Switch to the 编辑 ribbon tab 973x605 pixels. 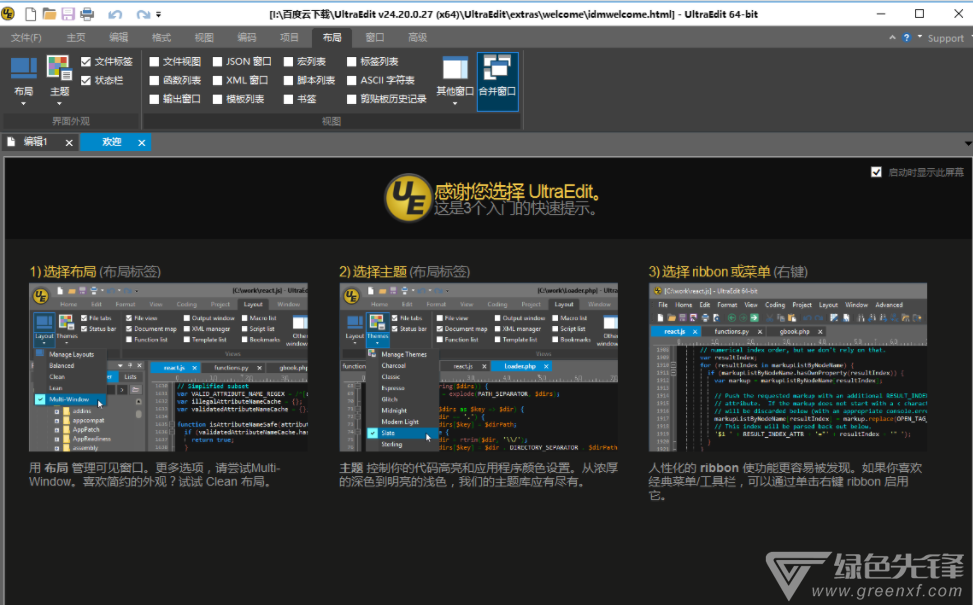click(119, 38)
